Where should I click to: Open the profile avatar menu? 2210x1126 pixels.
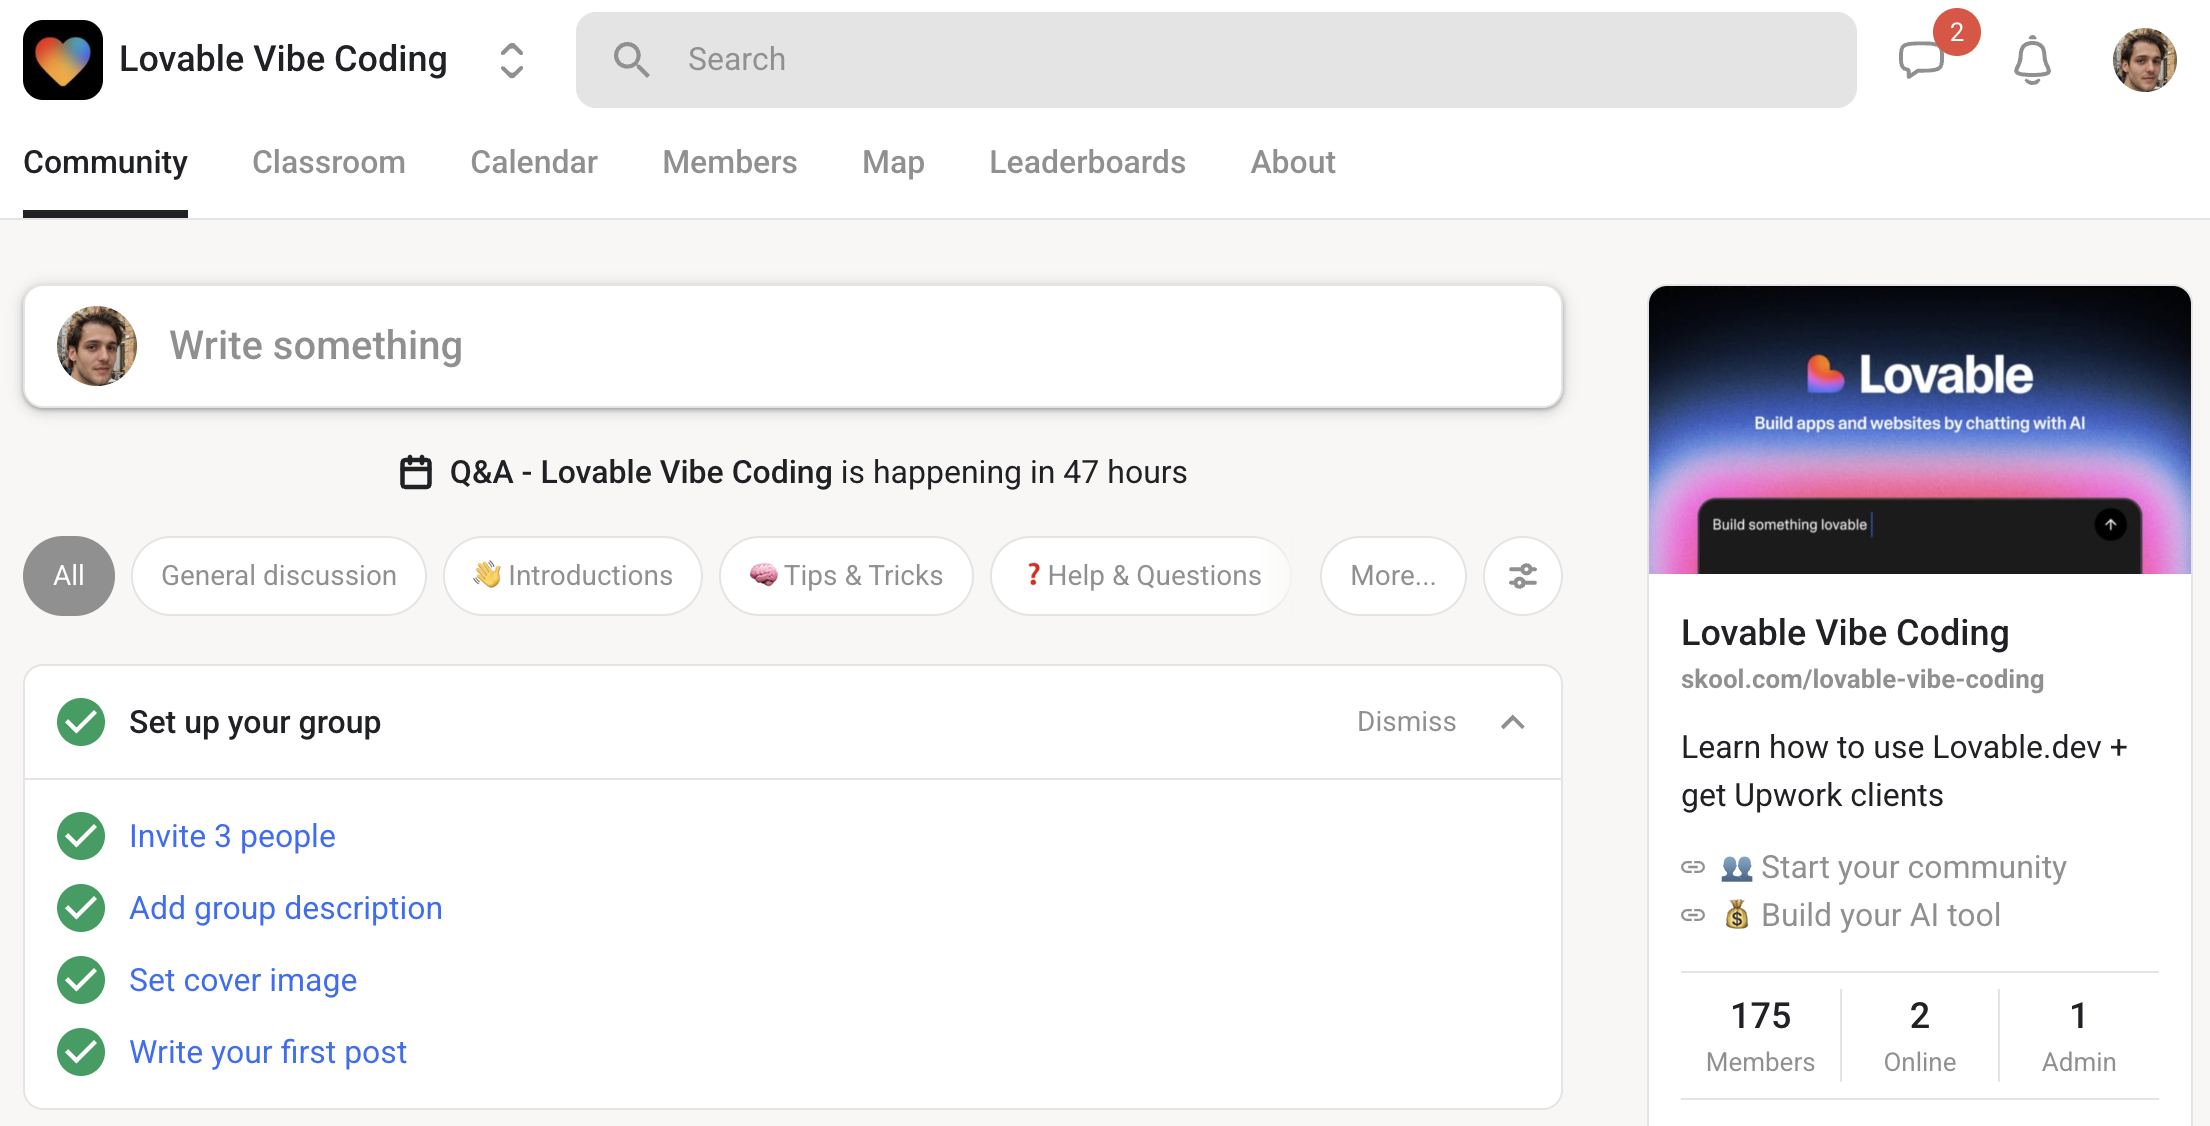coord(2144,60)
